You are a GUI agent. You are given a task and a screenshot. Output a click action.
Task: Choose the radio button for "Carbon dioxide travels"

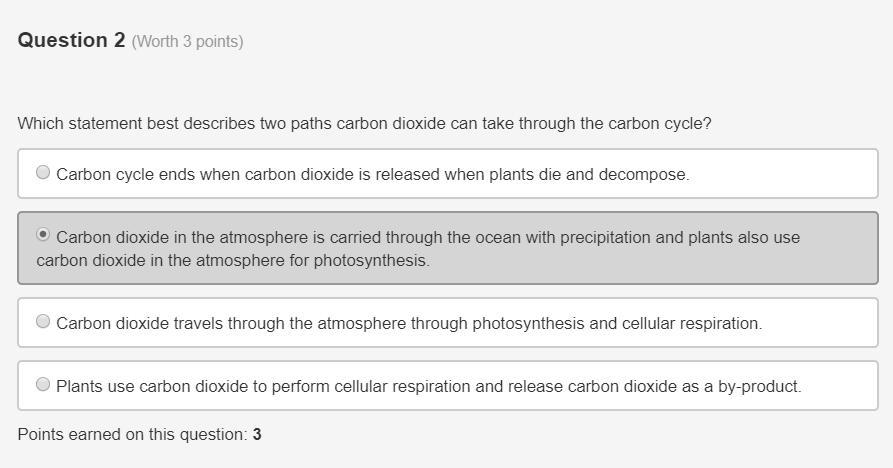click(43, 321)
